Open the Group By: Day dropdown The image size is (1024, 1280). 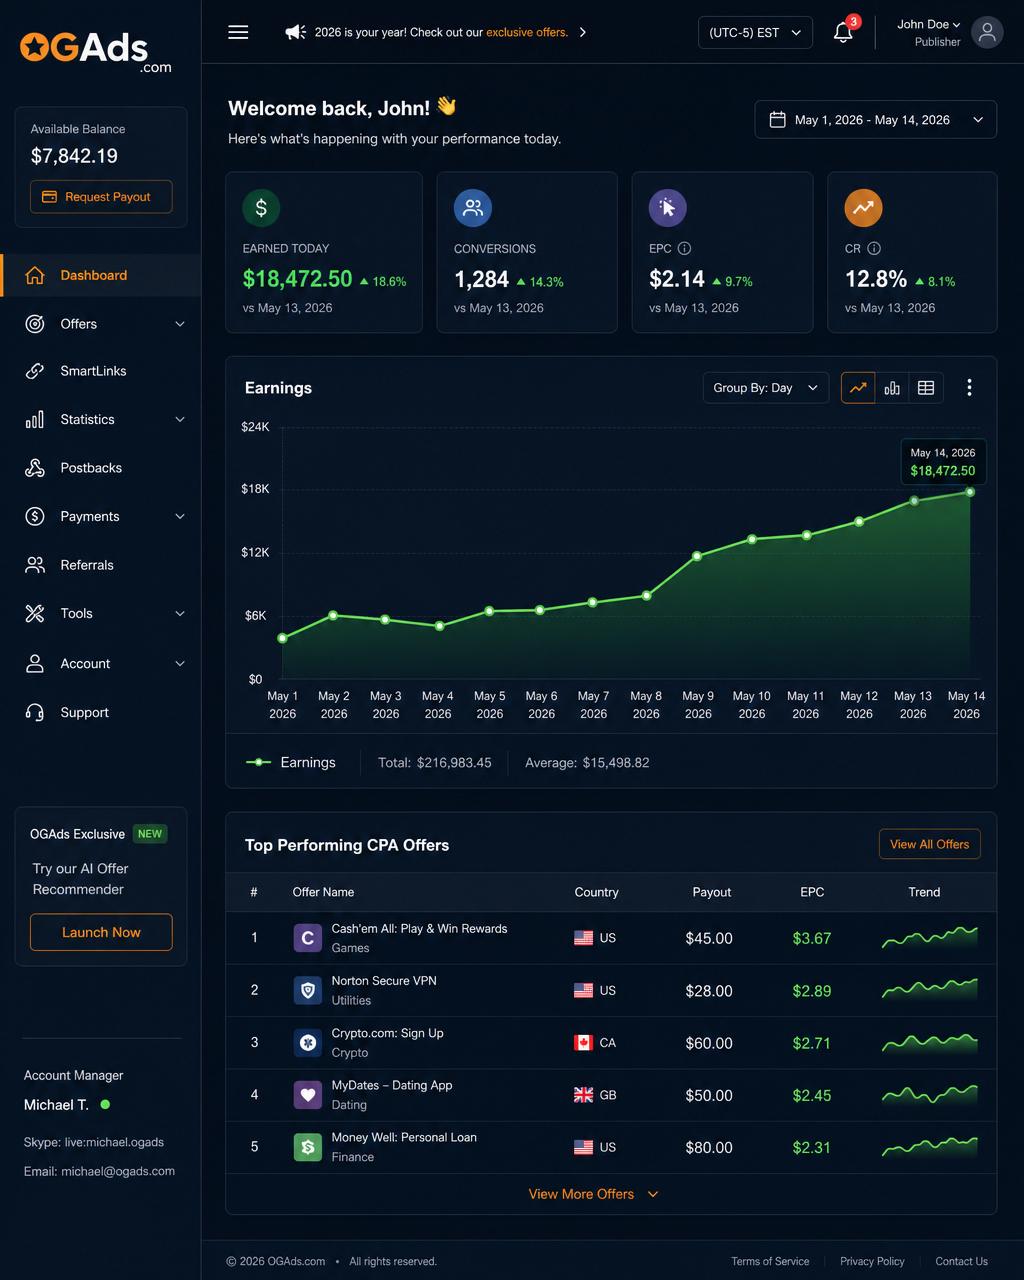tap(766, 388)
